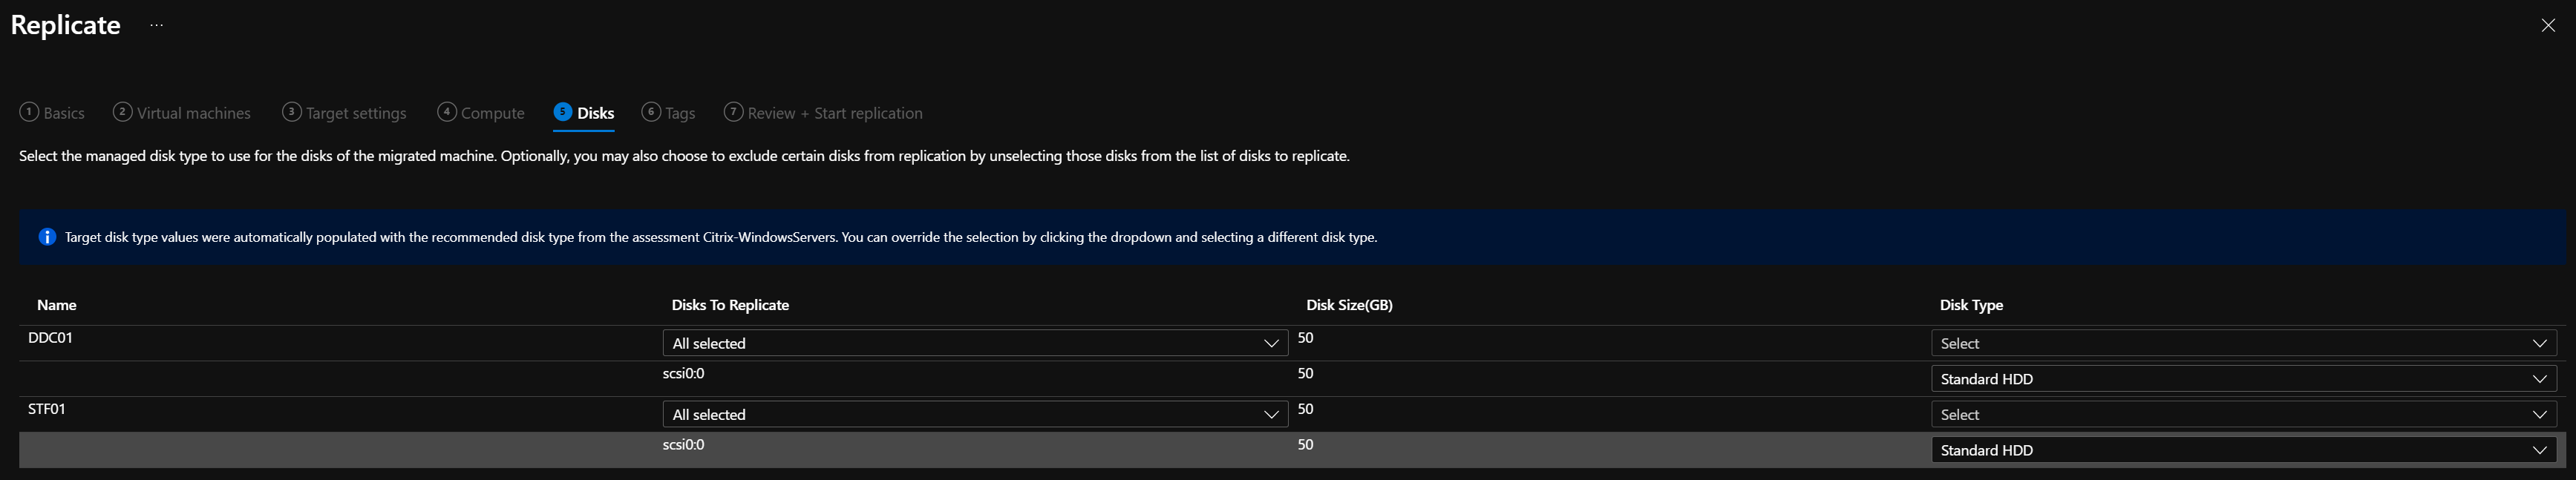Viewport: 2576px width, 480px height.
Task: Go to the Basics step tab
Action: tap(52, 113)
